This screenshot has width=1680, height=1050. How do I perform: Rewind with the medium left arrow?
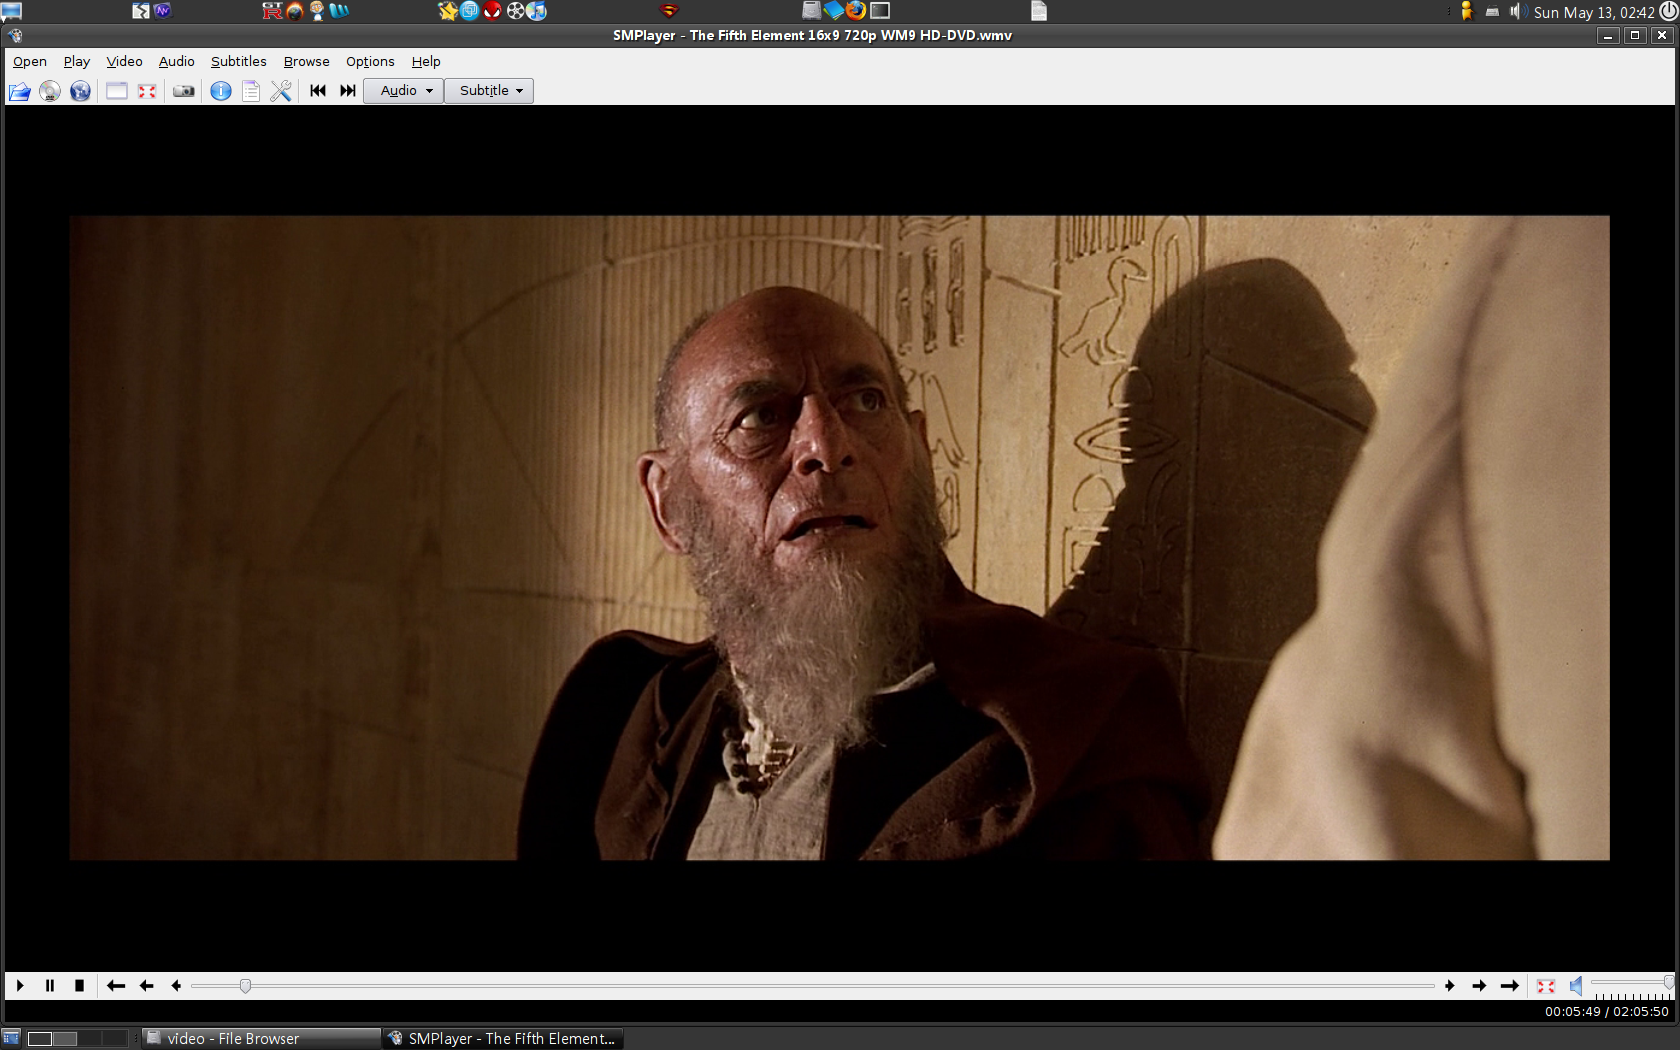pos(146,986)
